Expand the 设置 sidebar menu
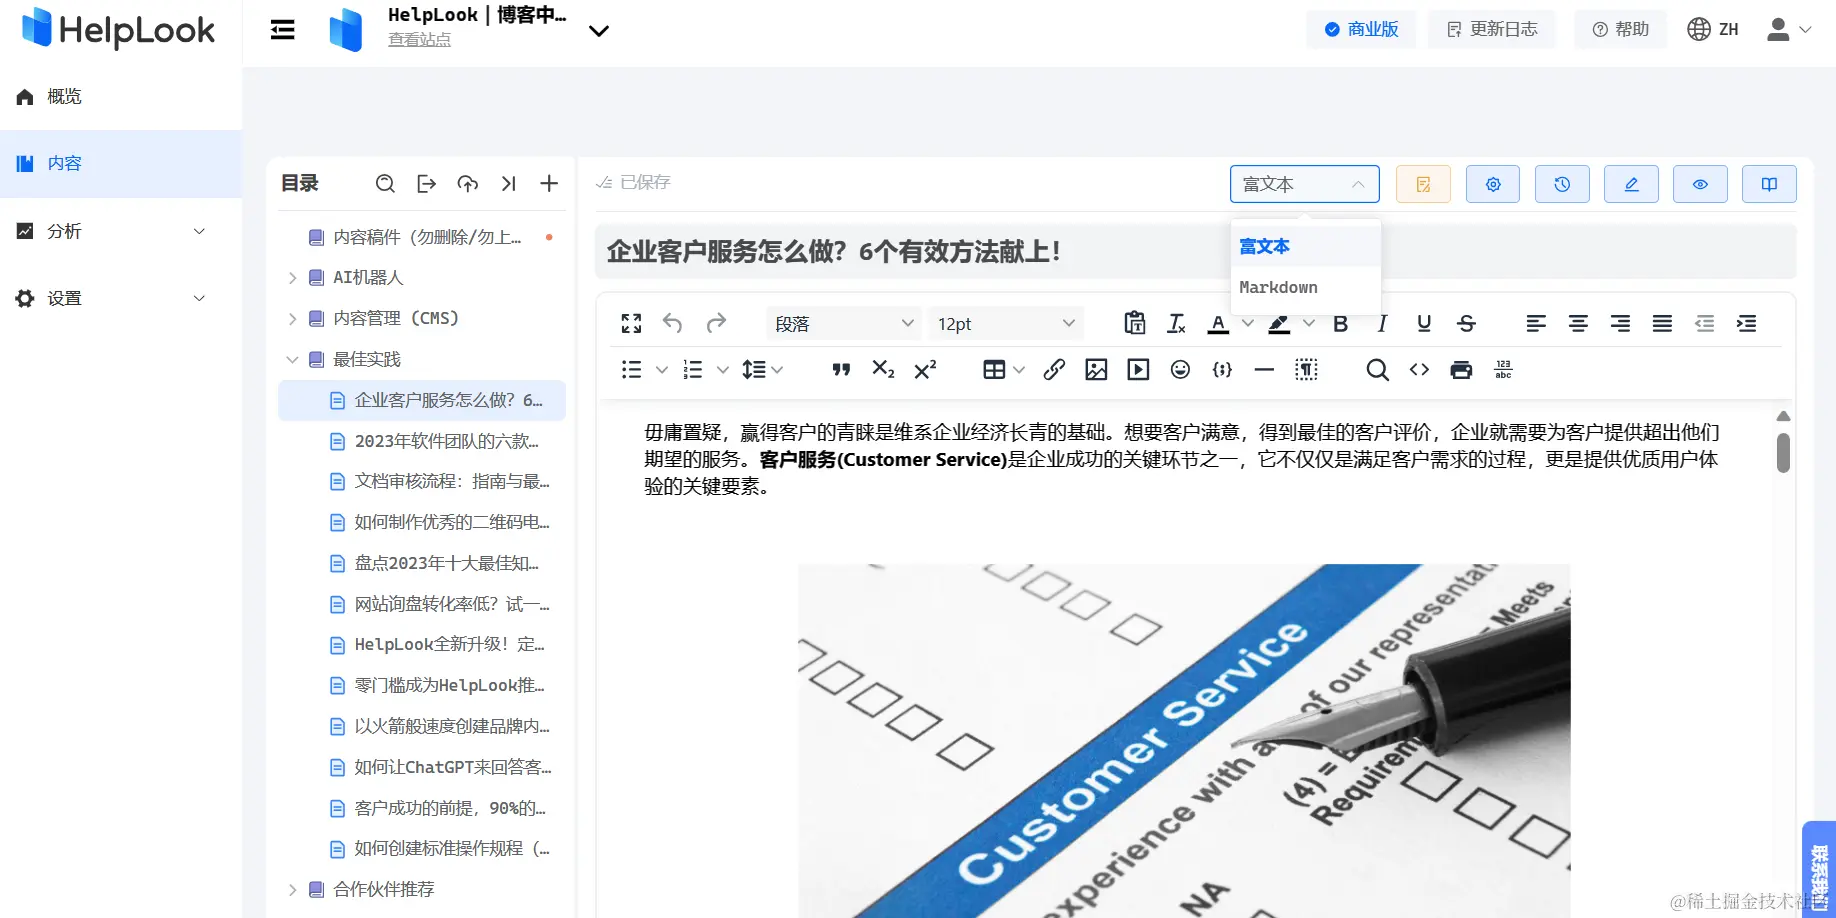This screenshot has width=1836, height=918. coord(121,298)
